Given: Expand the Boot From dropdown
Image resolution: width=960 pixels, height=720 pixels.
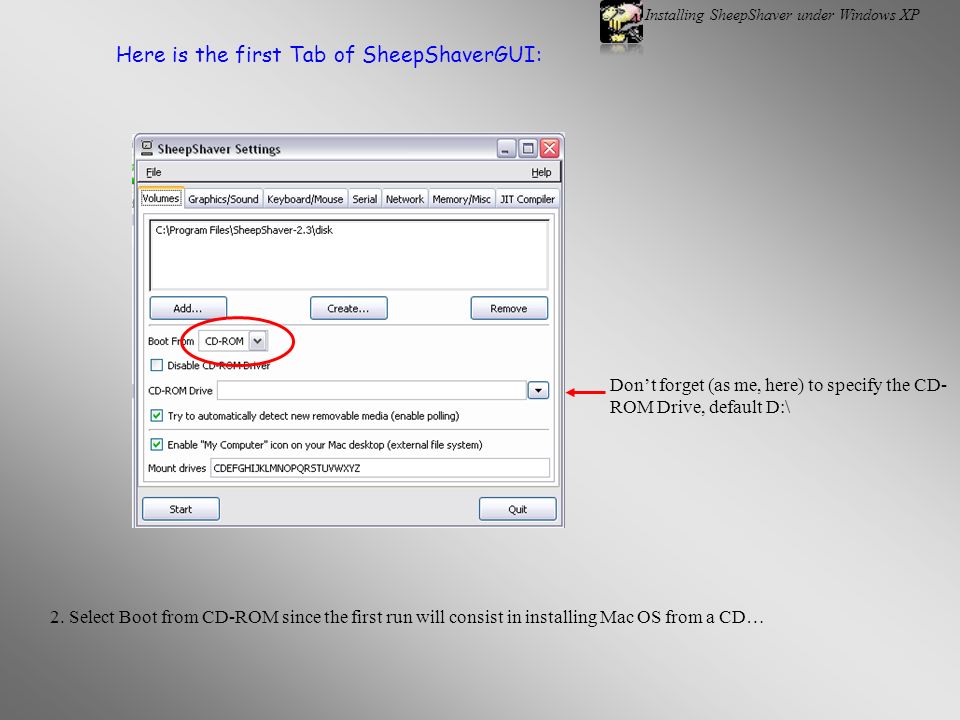Looking at the screenshot, I should point(258,341).
